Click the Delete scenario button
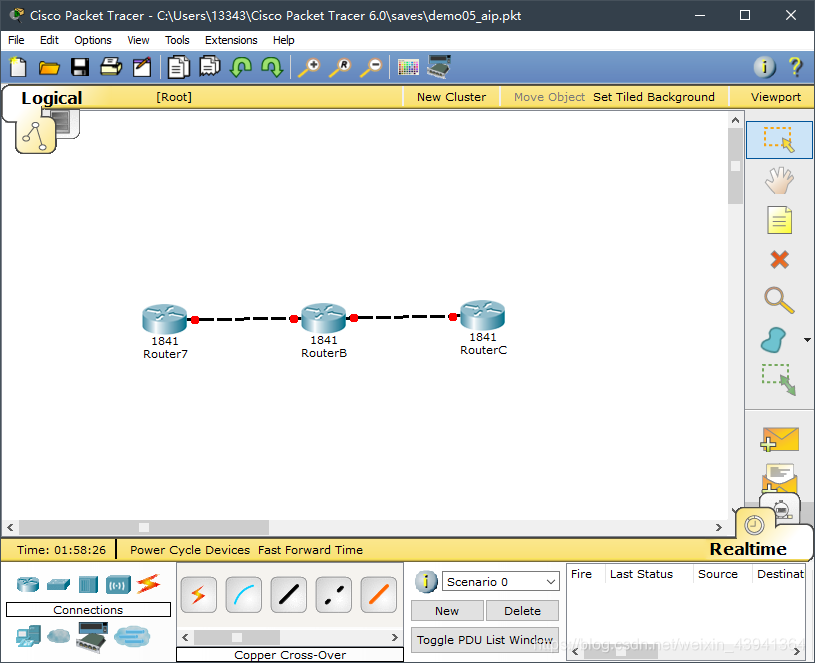The height and width of the screenshot is (663, 815). coord(522,611)
